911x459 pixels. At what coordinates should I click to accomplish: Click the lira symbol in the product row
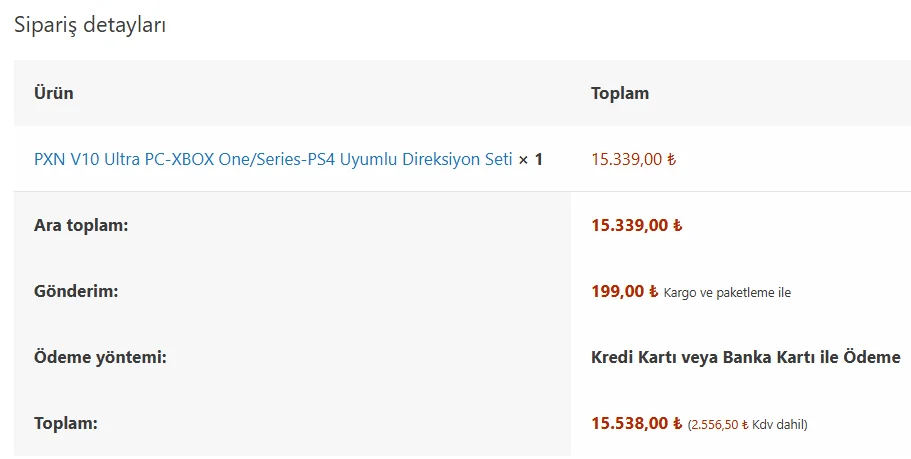click(x=671, y=159)
